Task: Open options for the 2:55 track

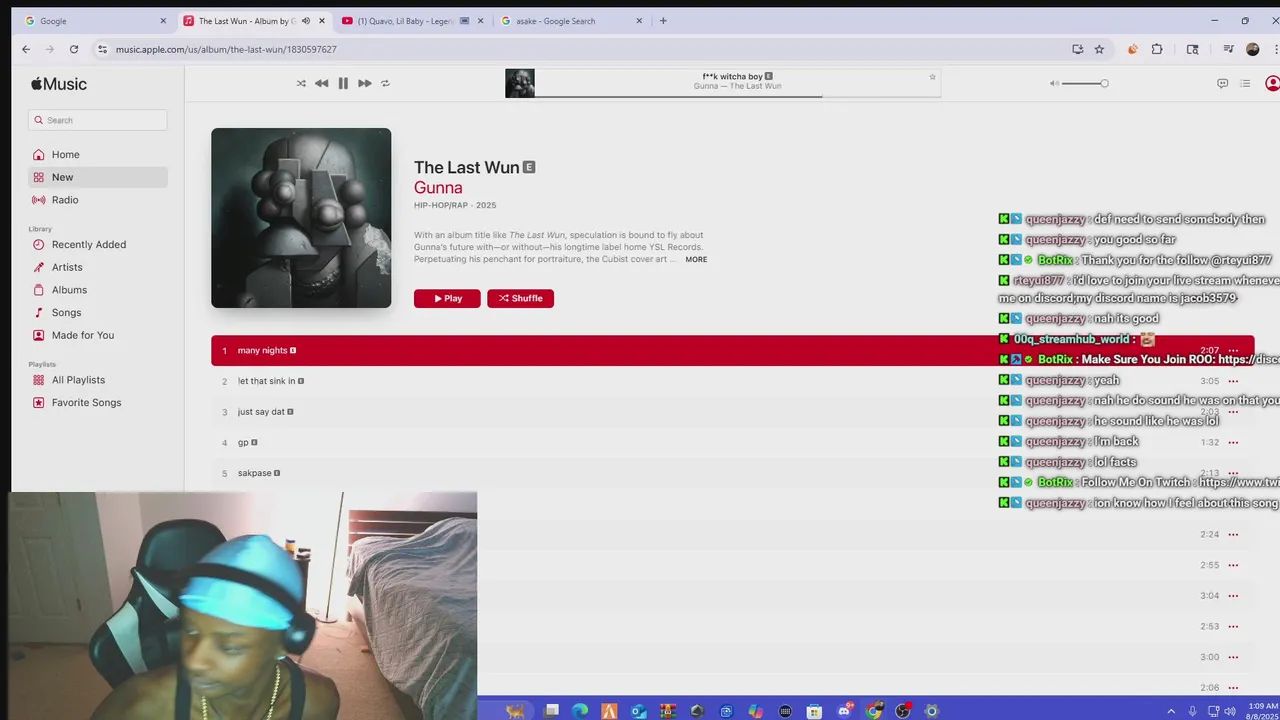Action: tap(1233, 565)
